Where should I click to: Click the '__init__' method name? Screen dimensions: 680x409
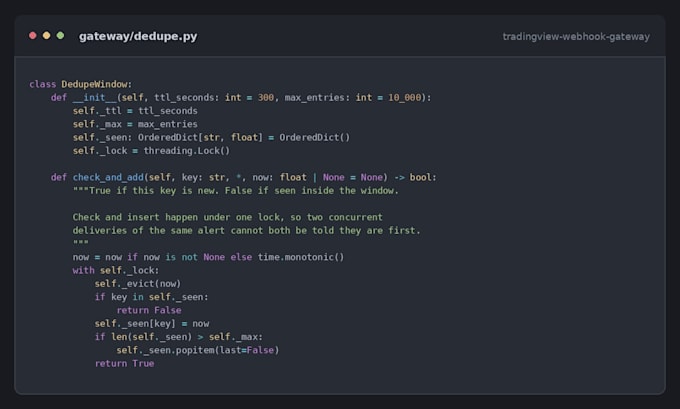click(x=94, y=98)
